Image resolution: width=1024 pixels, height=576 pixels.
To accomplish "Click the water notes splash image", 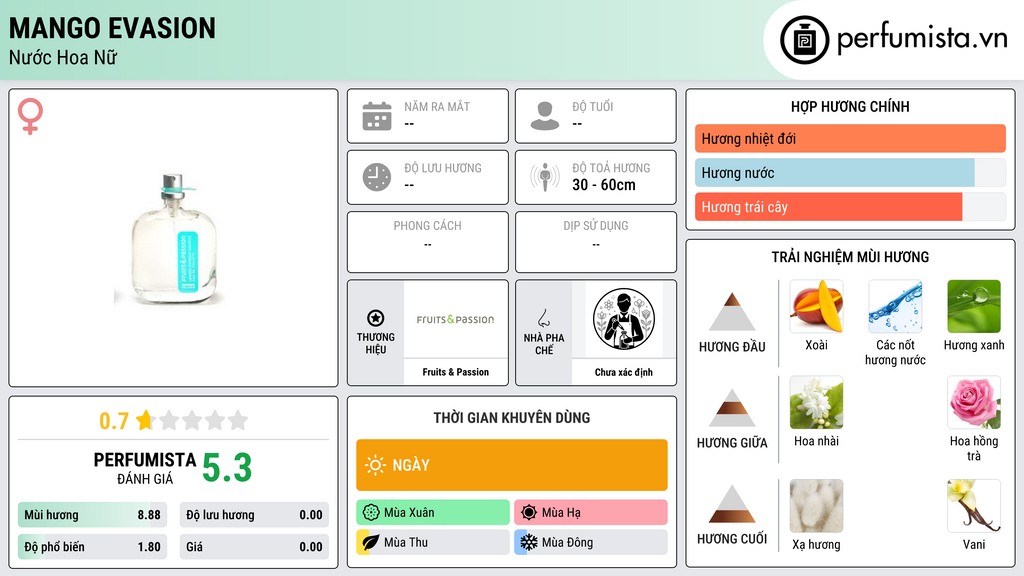I will [895, 307].
